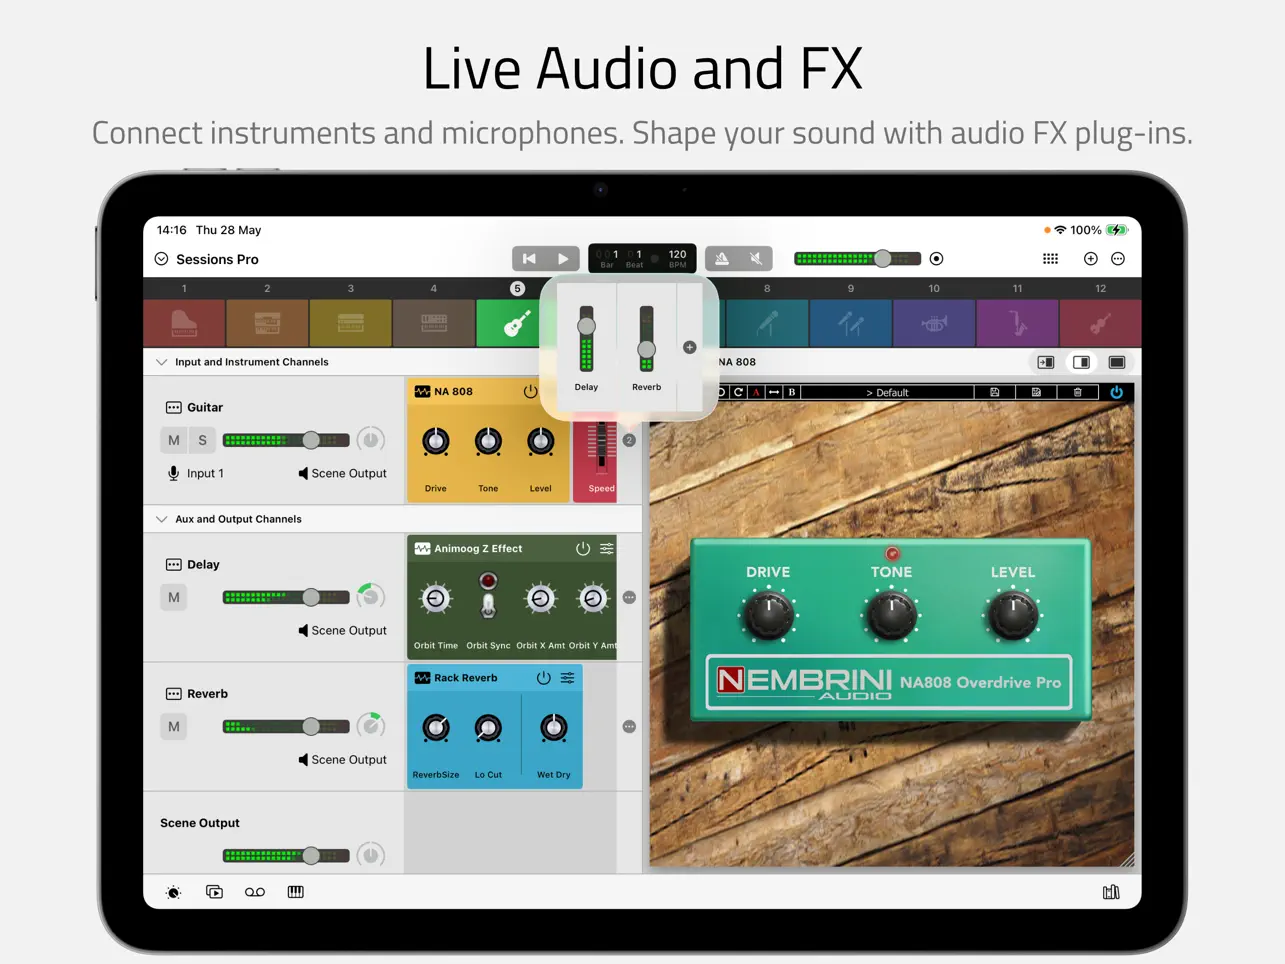Open Reverb channel Scene Output routing
This screenshot has width=1285, height=964.
pos(342,759)
